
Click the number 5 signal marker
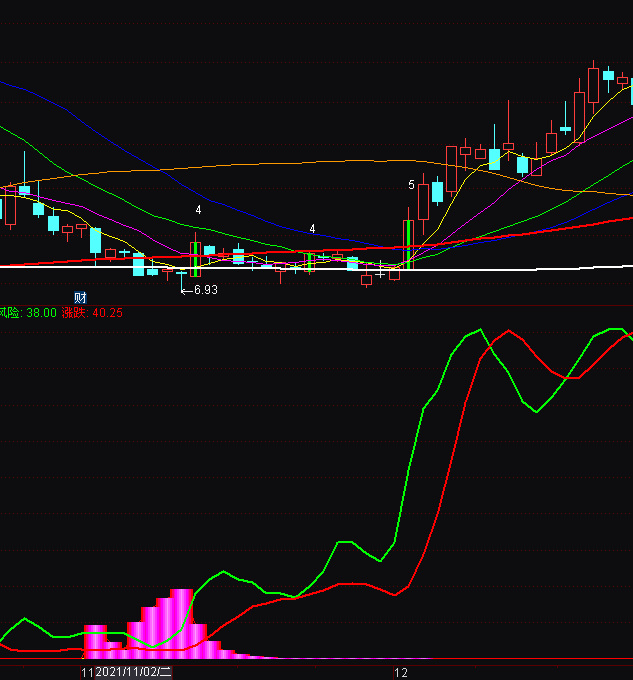tap(411, 185)
